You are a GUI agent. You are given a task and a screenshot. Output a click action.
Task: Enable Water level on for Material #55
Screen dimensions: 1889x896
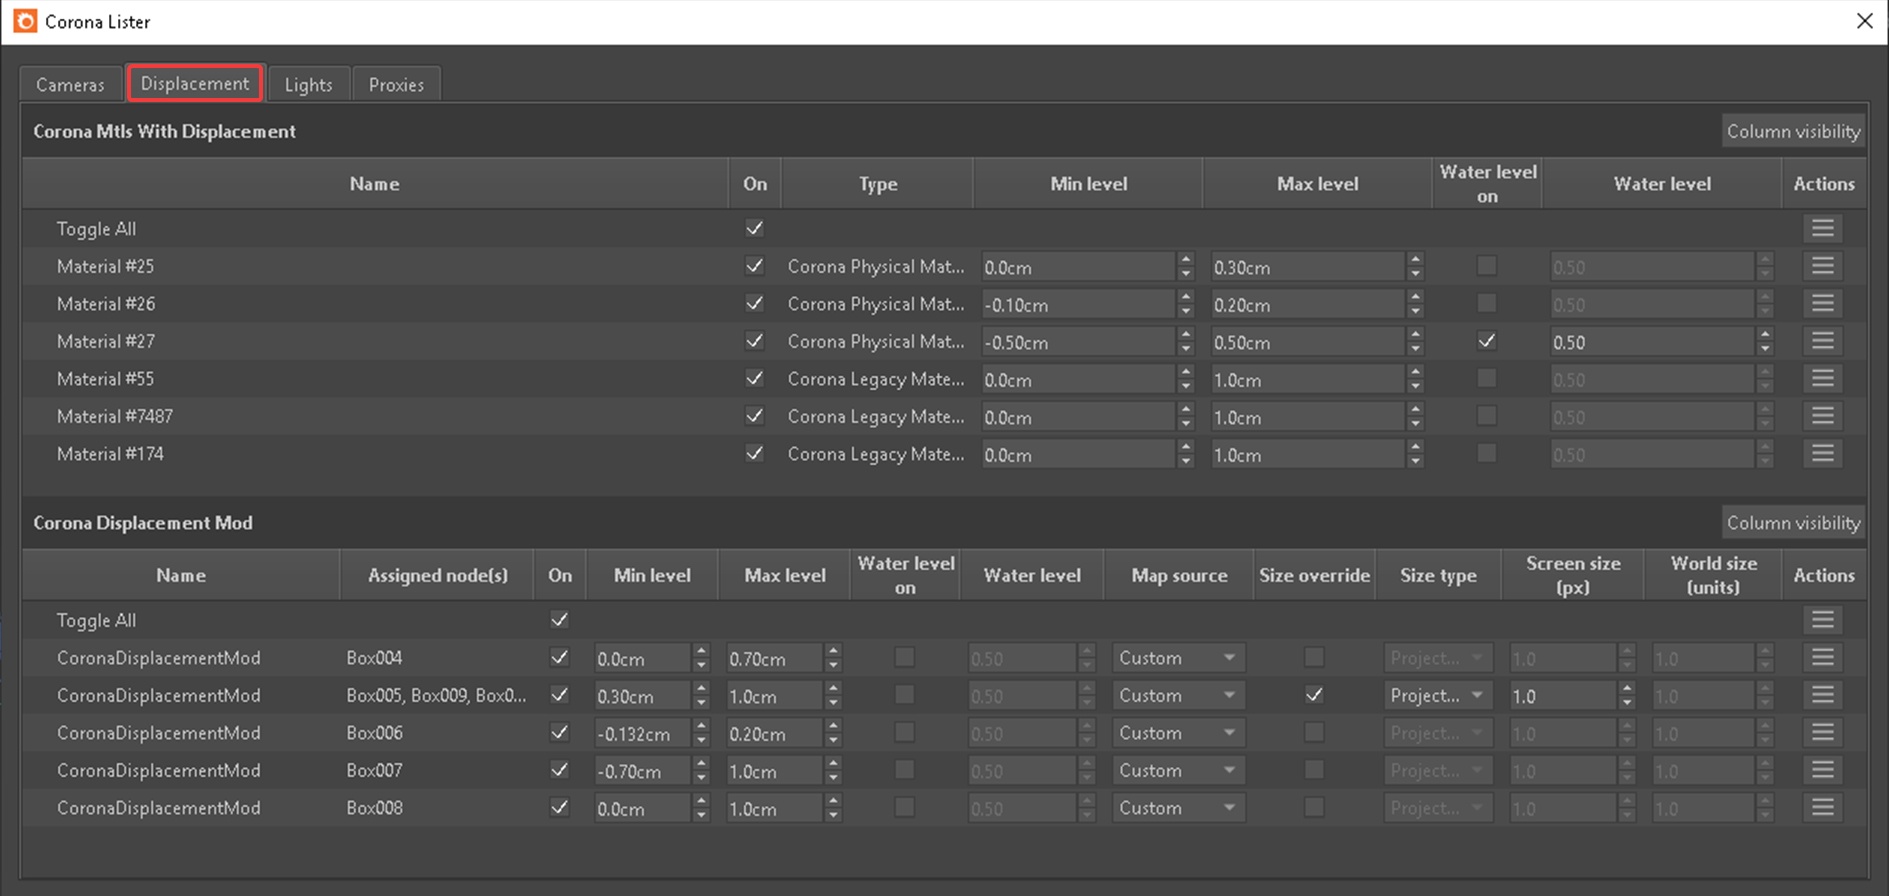coord(1487,378)
